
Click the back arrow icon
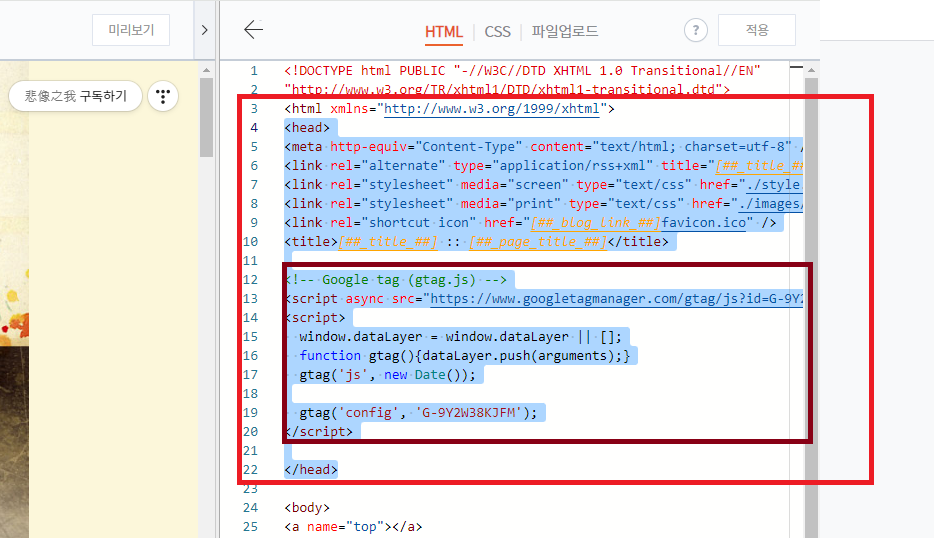(x=253, y=29)
